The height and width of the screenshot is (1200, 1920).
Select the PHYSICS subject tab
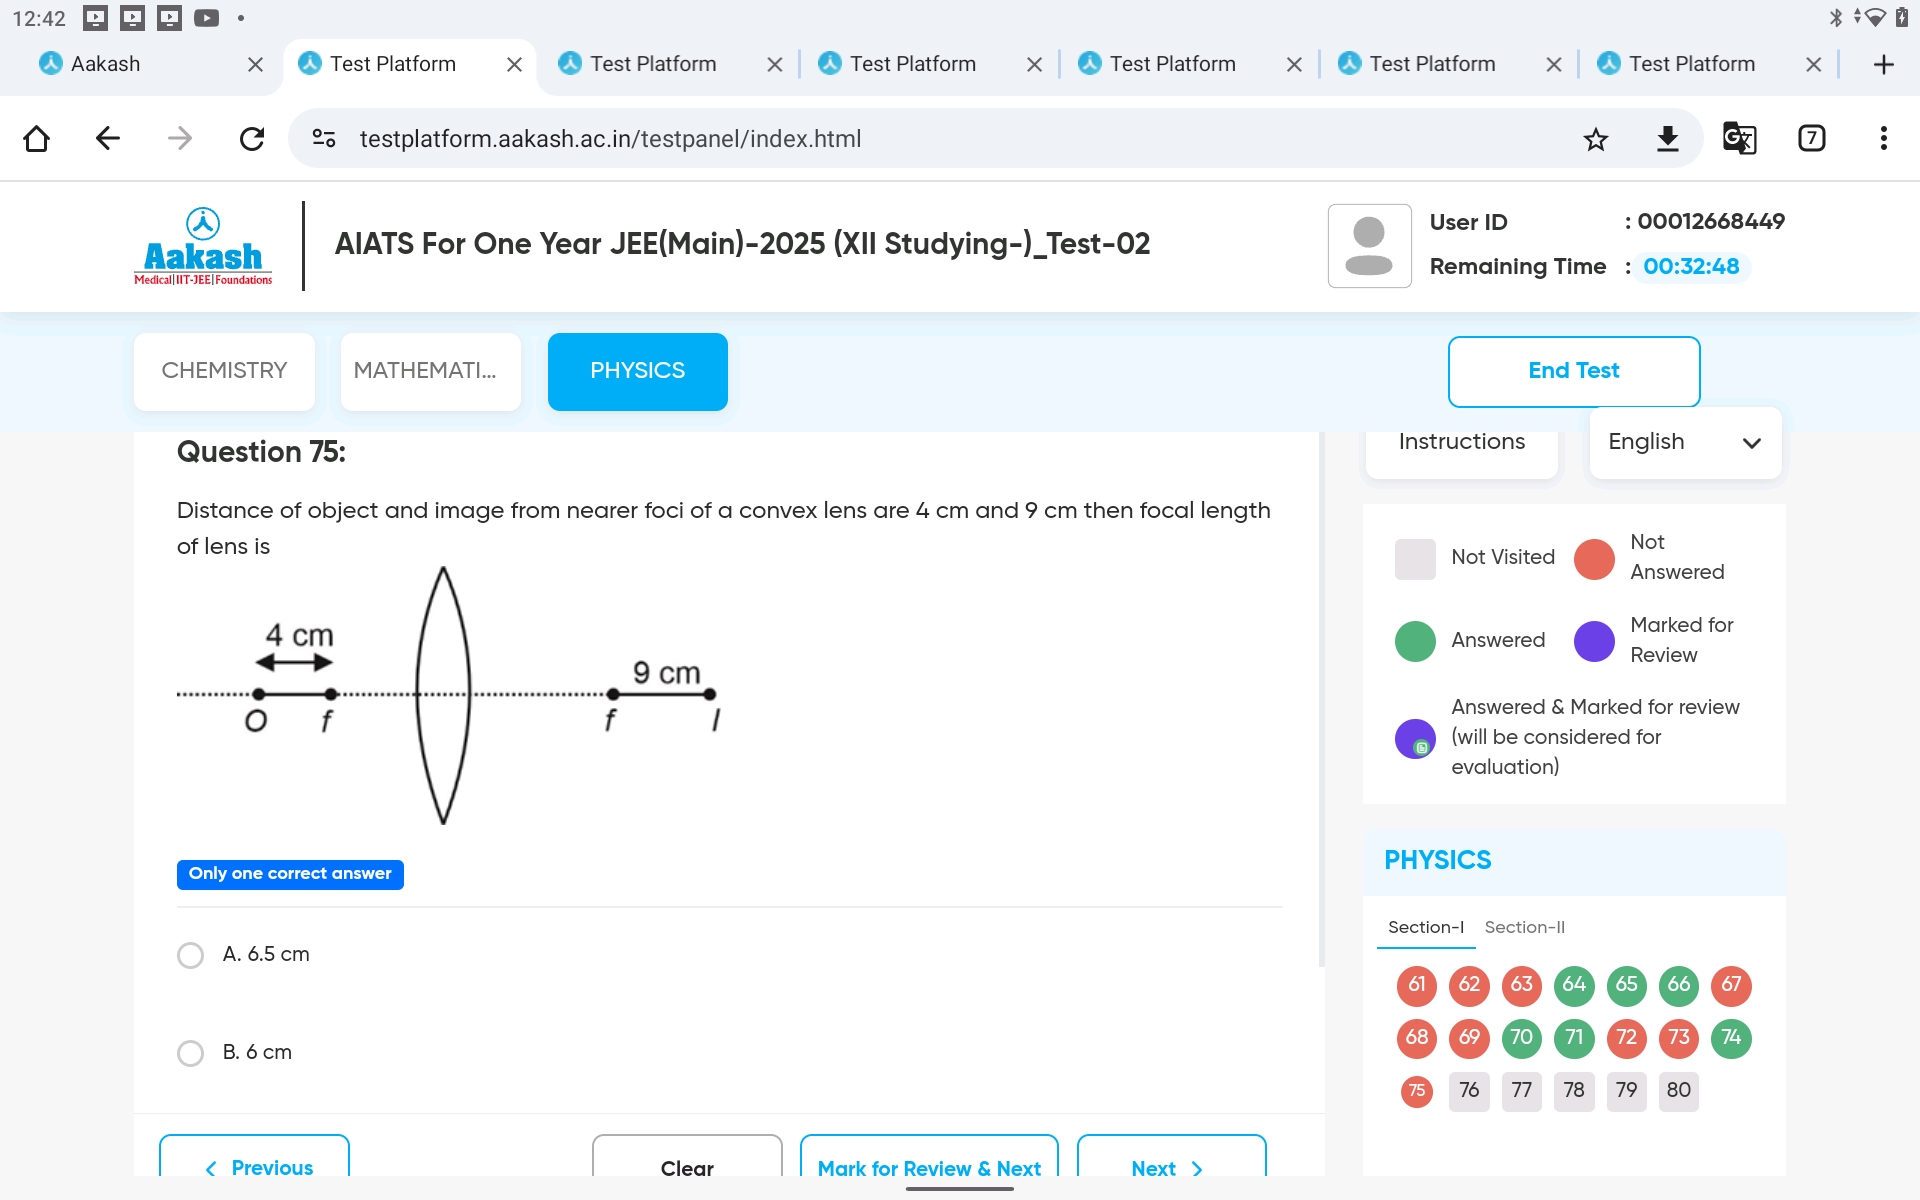pos(638,371)
